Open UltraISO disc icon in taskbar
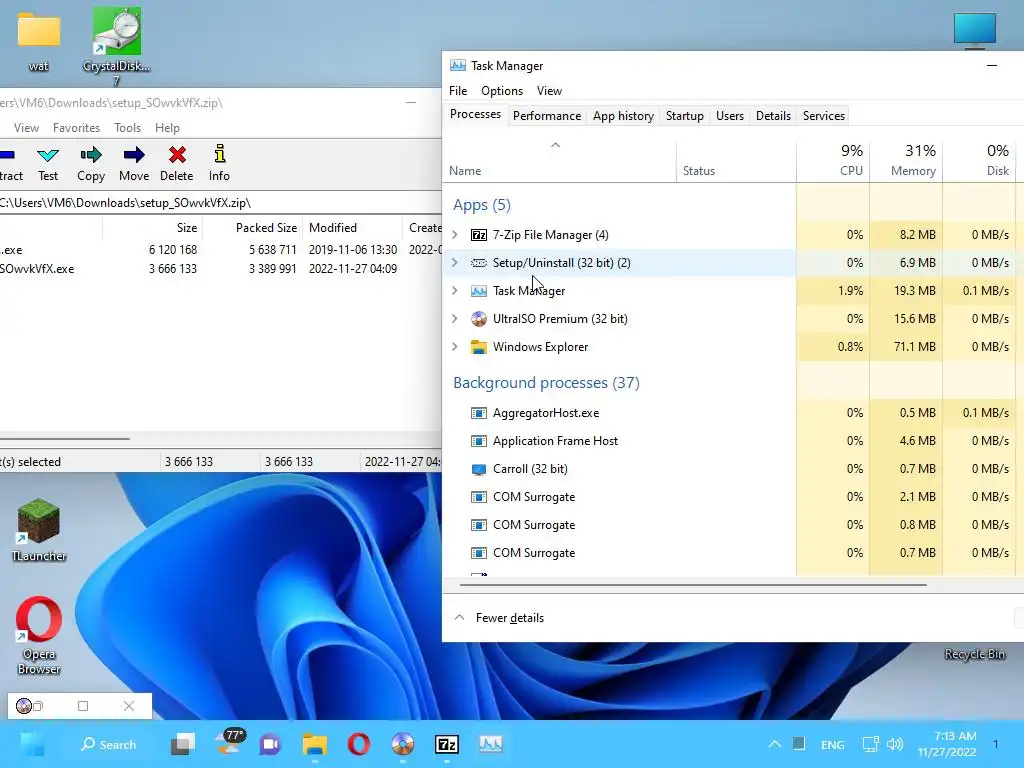Viewport: 1024px width, 768px height. (402, 744)
